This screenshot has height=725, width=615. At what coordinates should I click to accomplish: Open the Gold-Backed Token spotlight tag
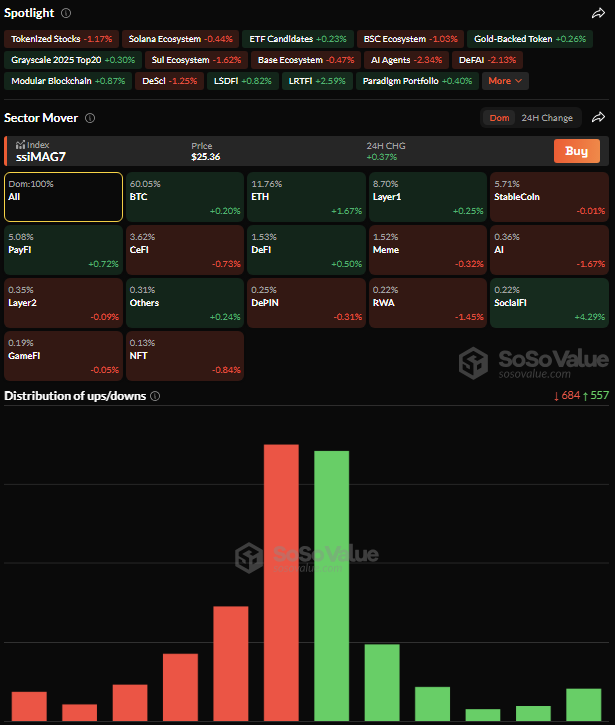(x=530, y=39)
